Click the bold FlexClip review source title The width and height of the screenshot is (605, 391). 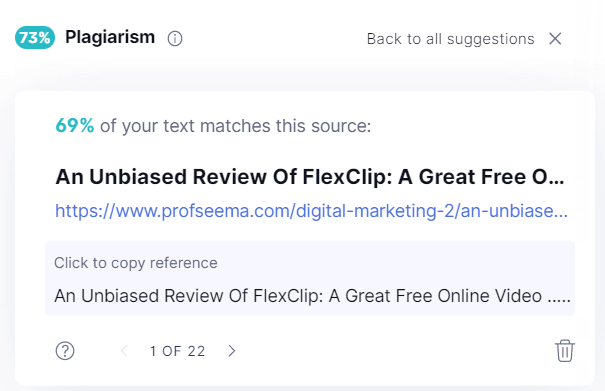(309, 177)
